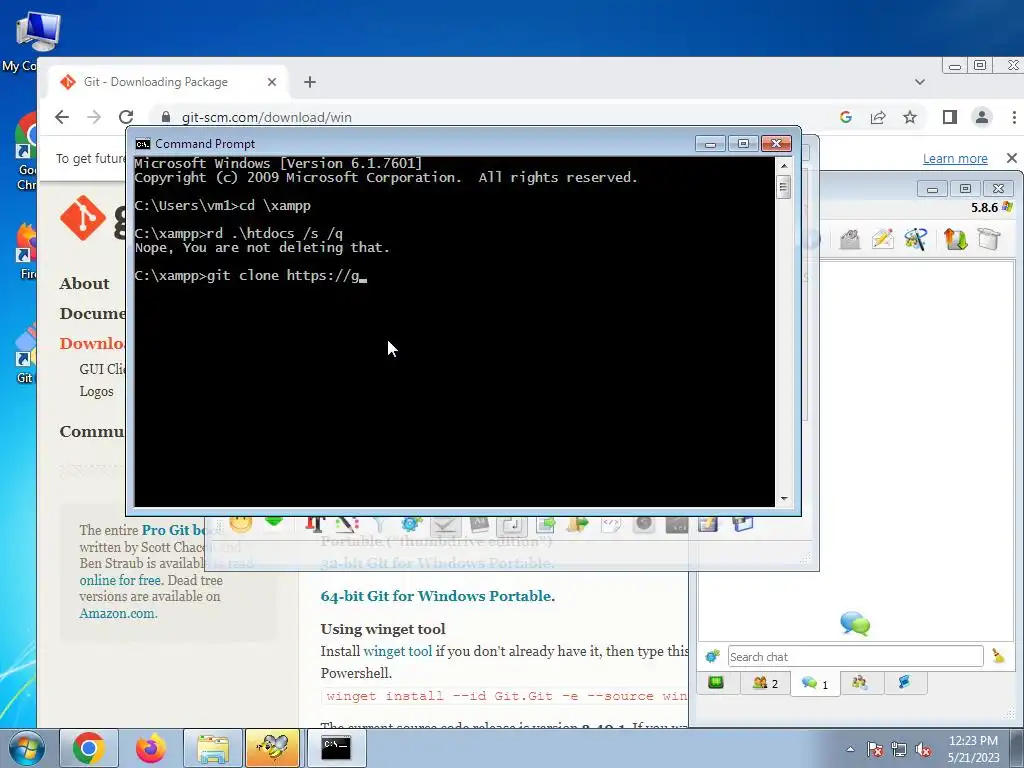
Task: Click the Command Prompt scrollbar thumb
Action: [x=784, y=187]
